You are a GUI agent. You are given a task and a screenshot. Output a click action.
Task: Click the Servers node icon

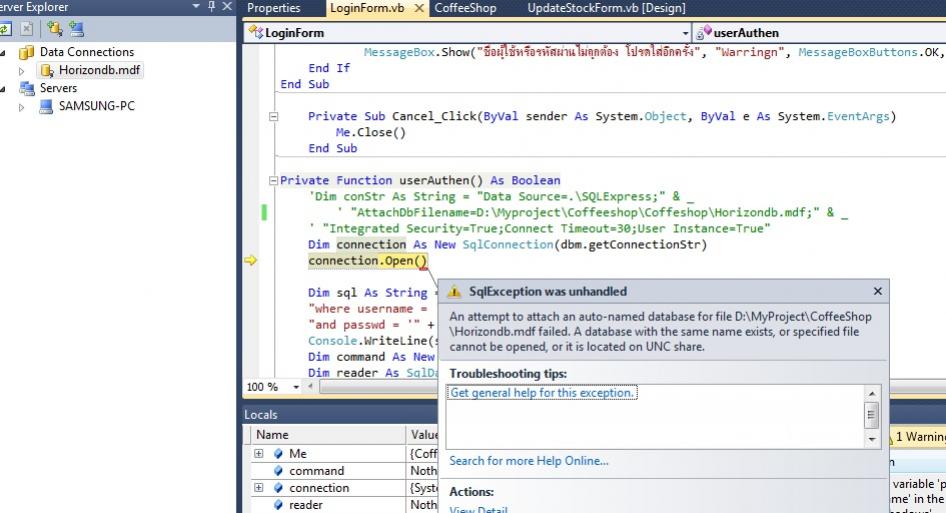(27, 89)
